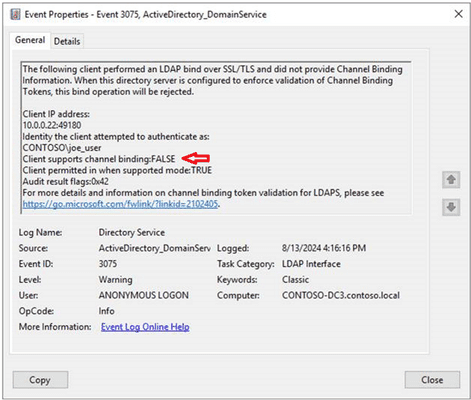Click the Source value ActiveDirectory_DomainServ
The width and height of the screenshot is (471, 400).
click(155, 248)
